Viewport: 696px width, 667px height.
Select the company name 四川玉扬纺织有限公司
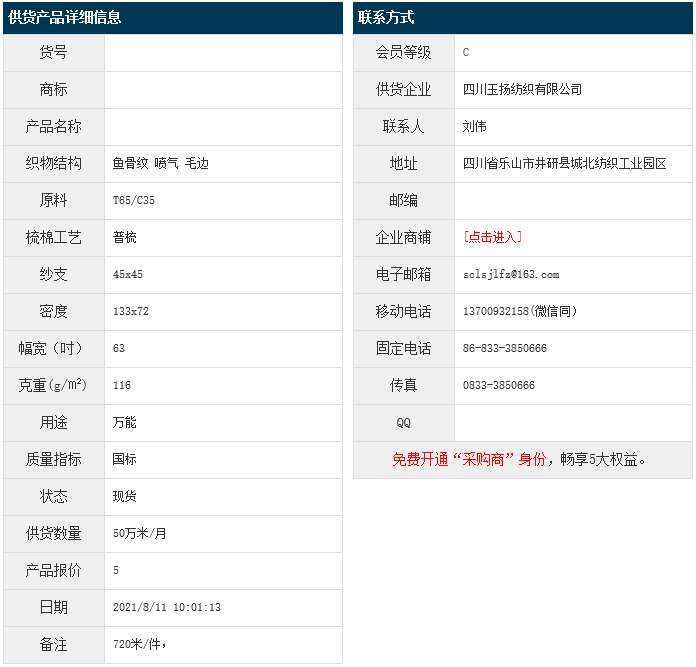click(x=522, y=89)
